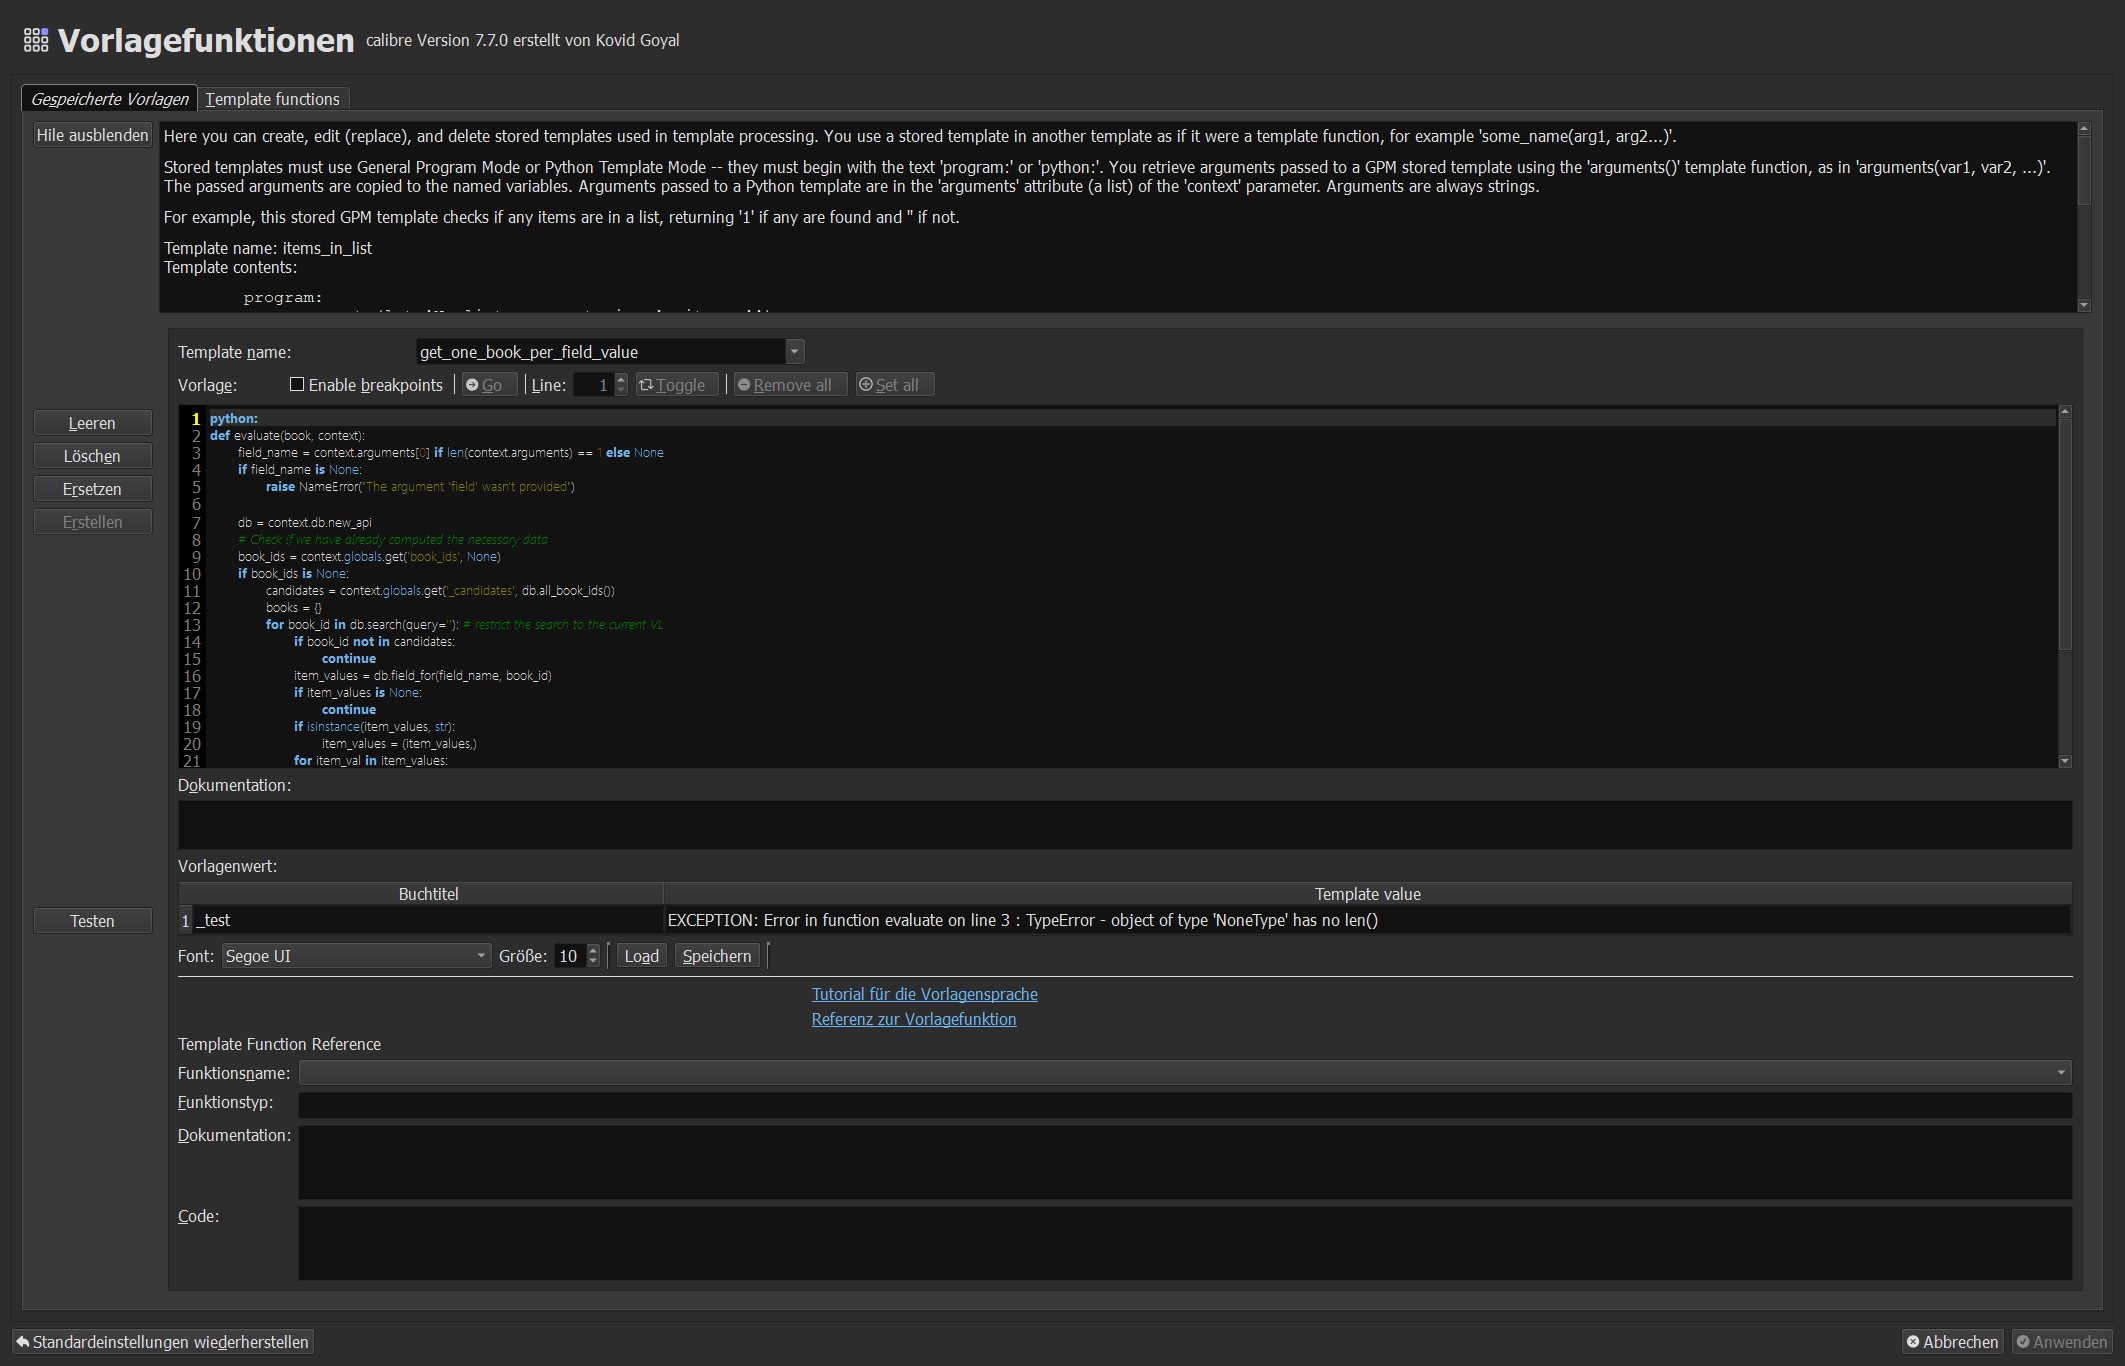Click the Remove all breakpoints button
Image resolution: width=2125 pixels, height=1366 pixels.
click(790, 385)
